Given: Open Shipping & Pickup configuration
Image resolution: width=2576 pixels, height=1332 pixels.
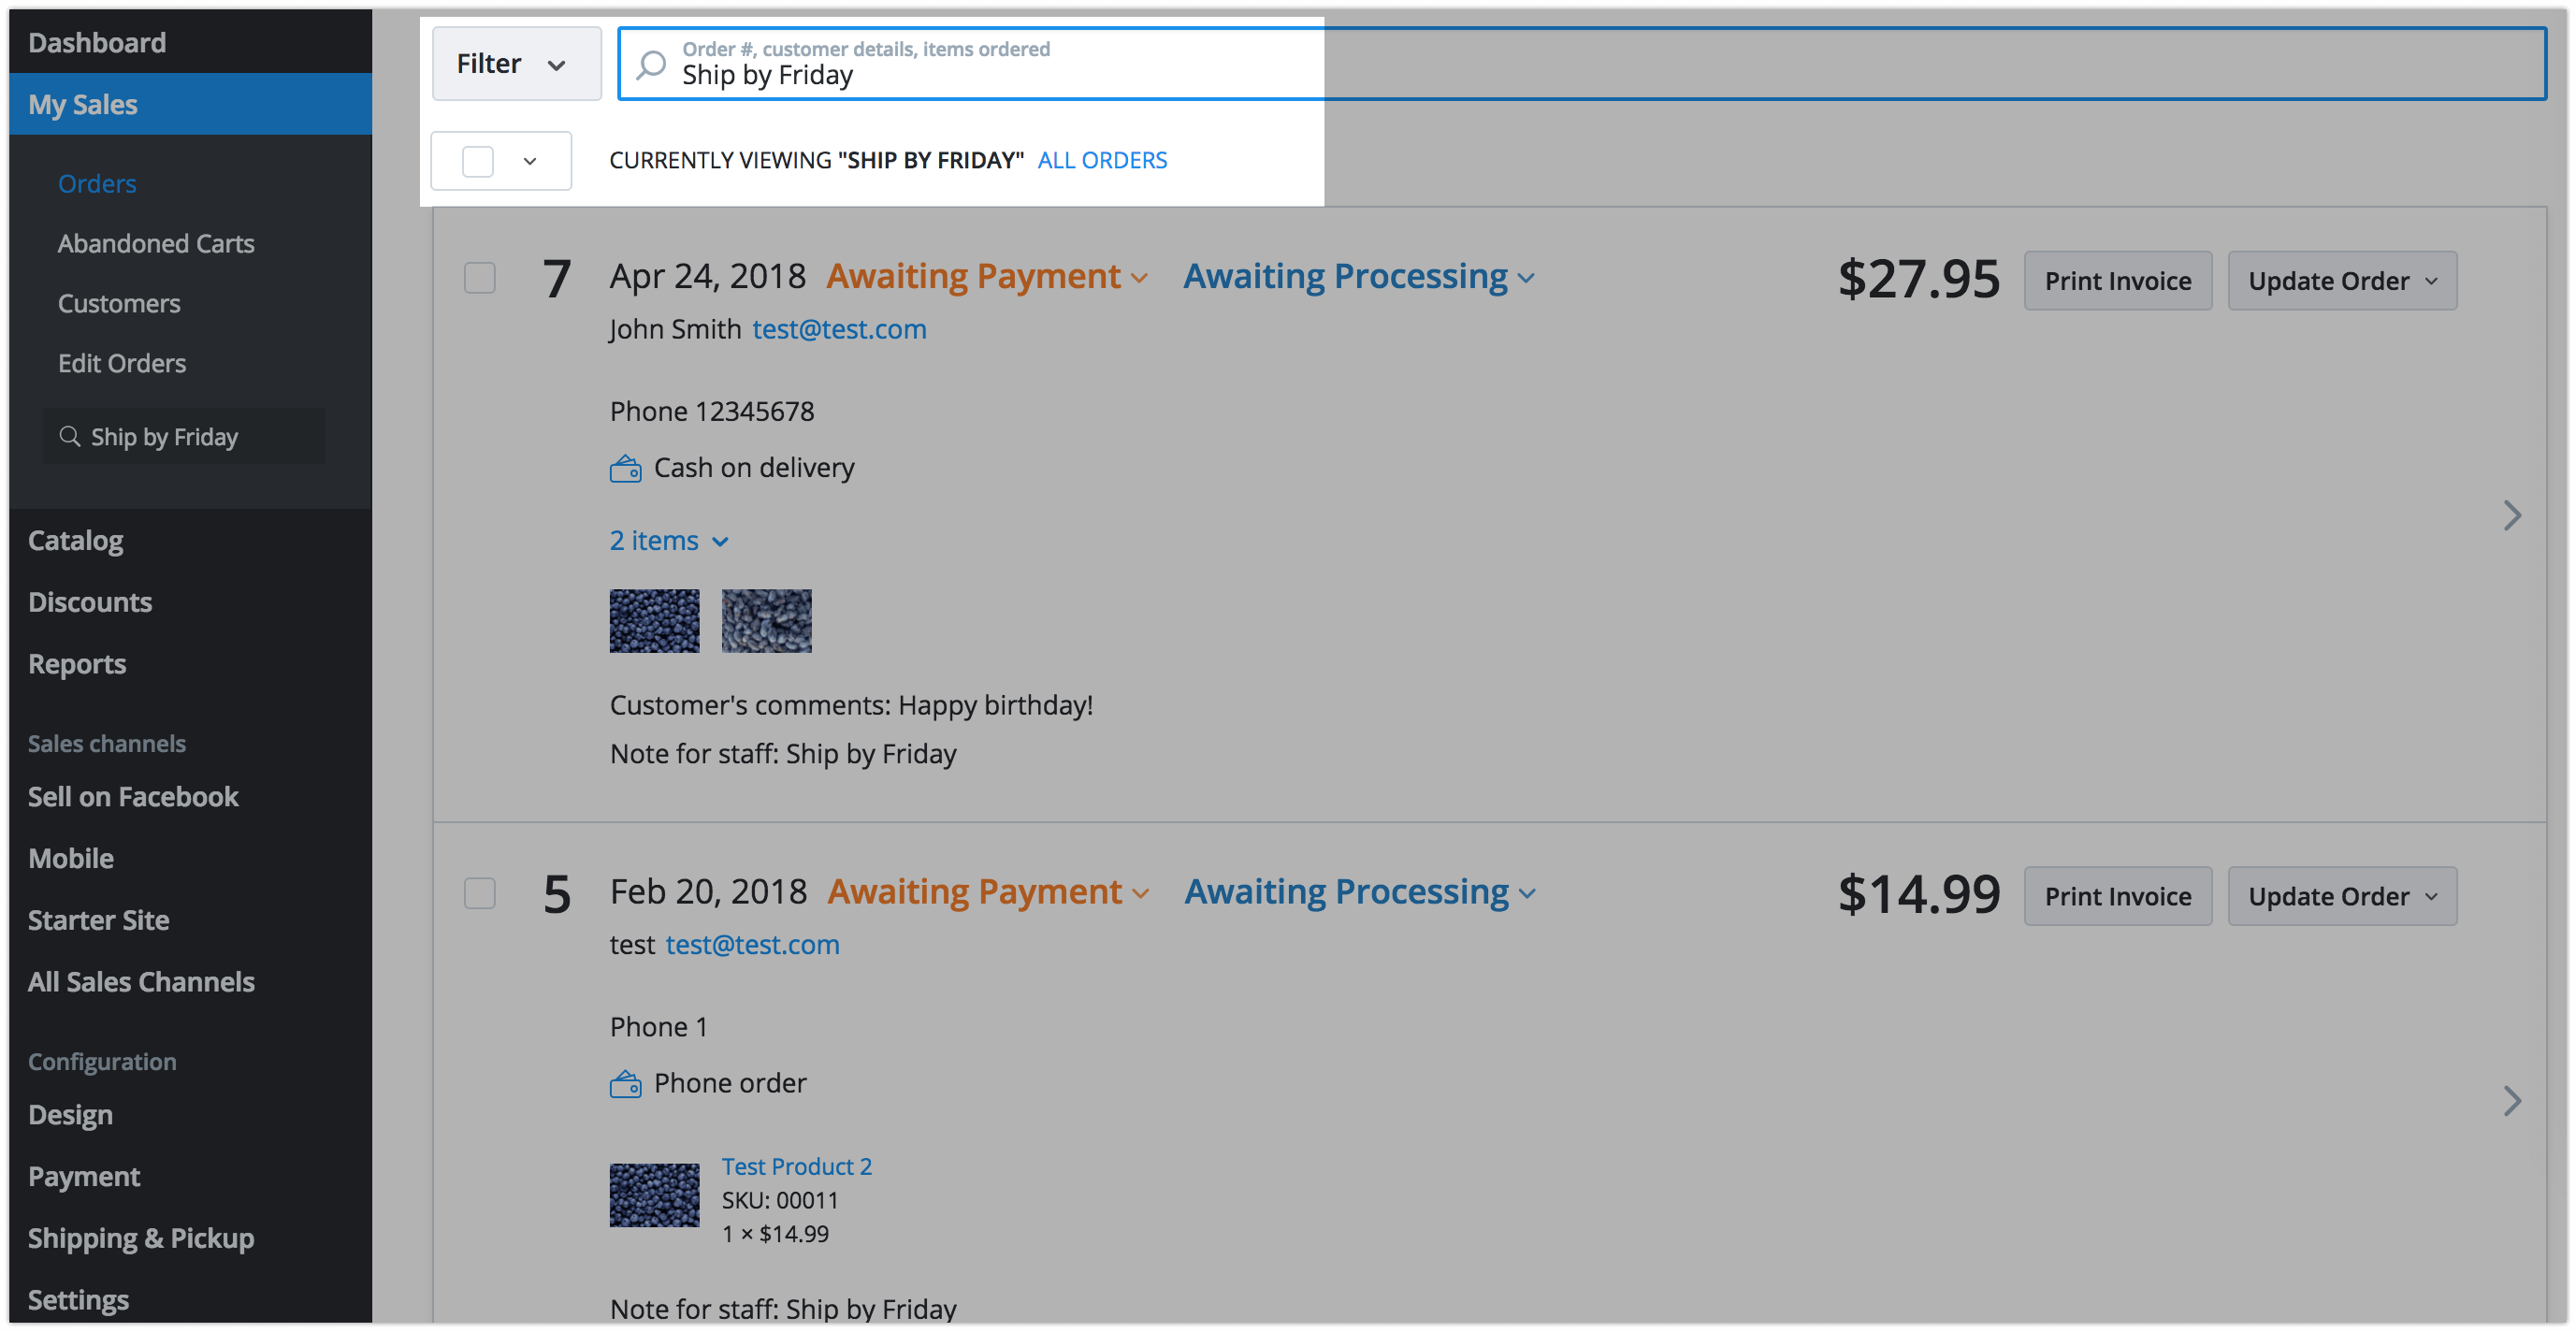Looking at the screenshot, I should point(141,1238).
